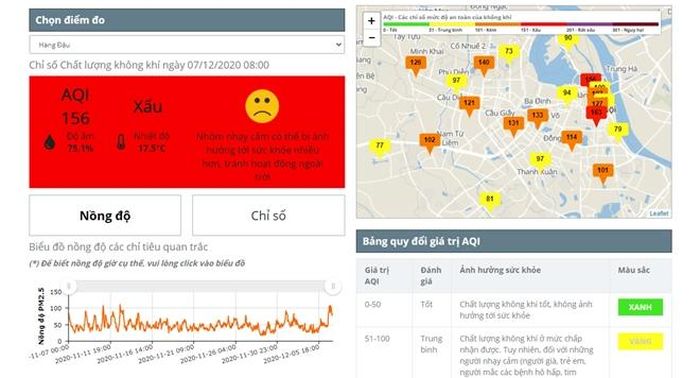This screenshot has height=378, width=700.
Task: Click the Biểu đồ nồng độ chart title
Action: tap(118, 247)
